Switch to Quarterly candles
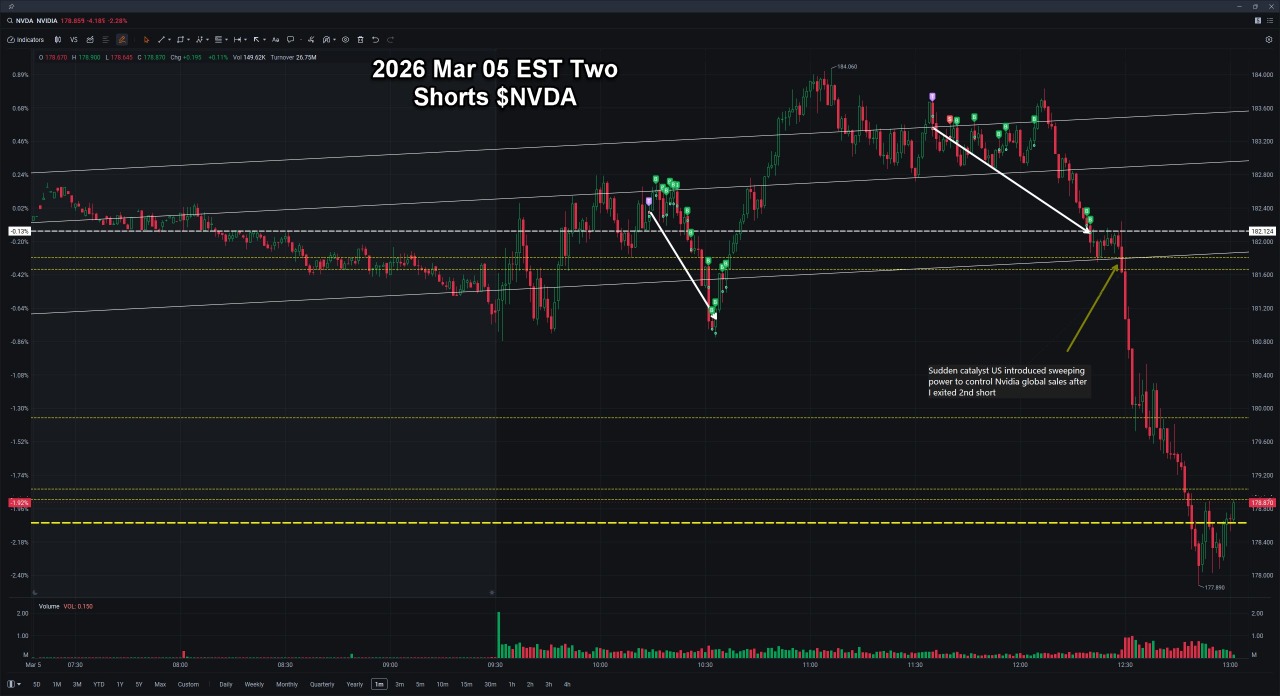 point(322,684)
